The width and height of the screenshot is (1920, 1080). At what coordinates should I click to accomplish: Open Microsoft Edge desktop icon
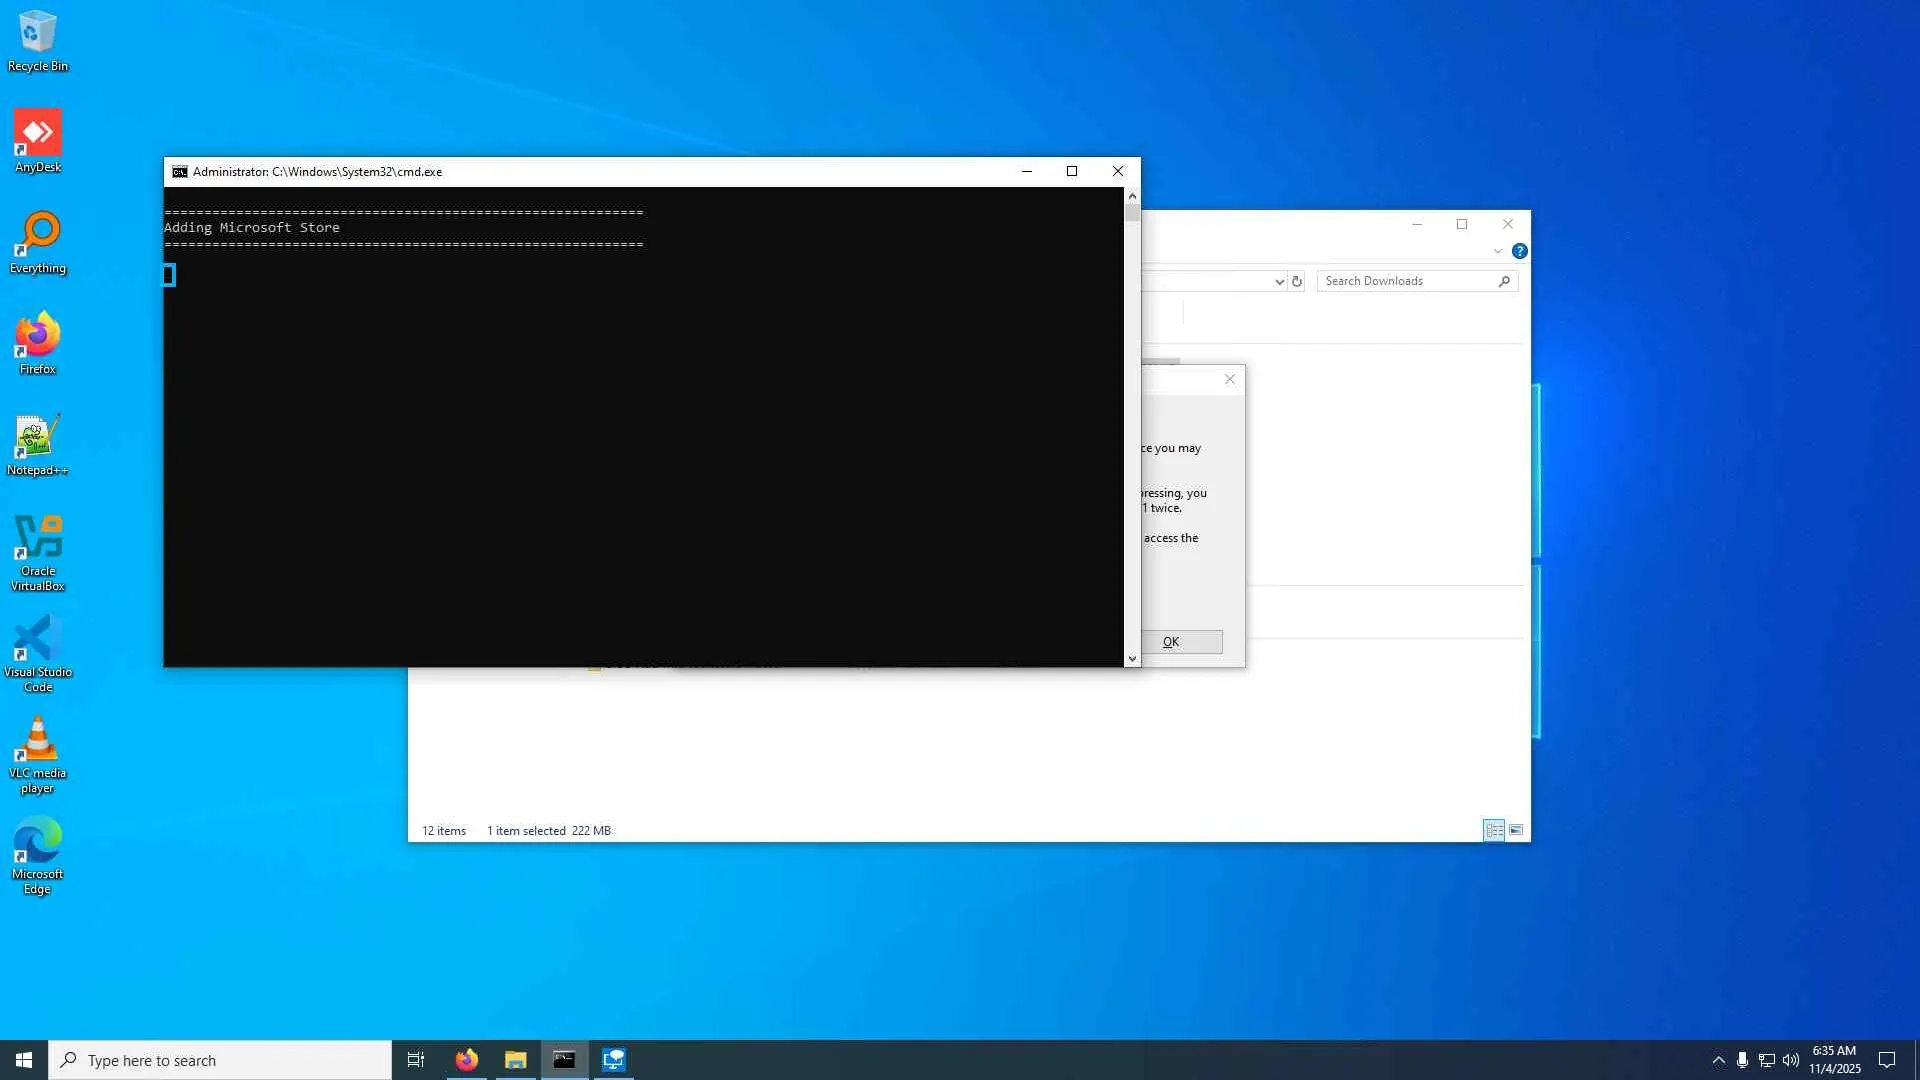(38, 854)
